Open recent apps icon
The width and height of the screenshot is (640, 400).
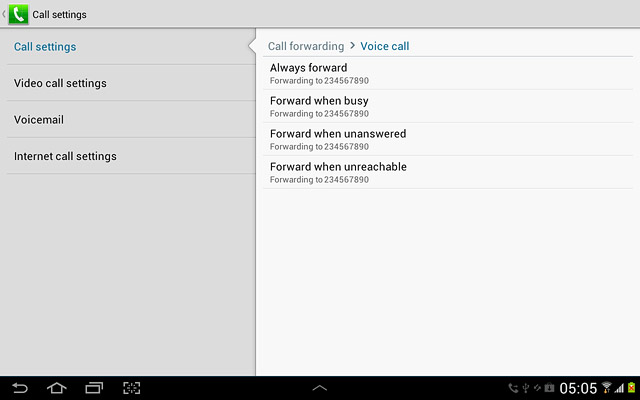click(x=94, y=388)
